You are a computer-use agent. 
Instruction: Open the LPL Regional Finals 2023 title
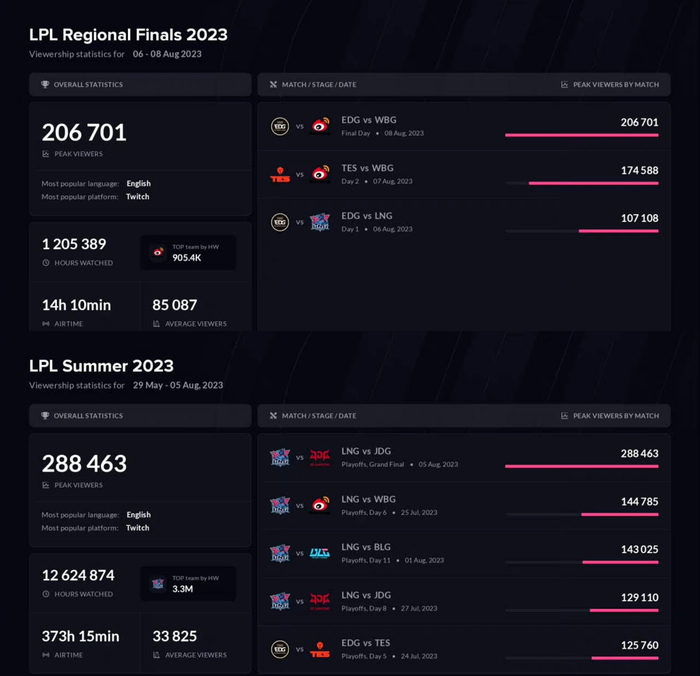tap(128, 35)
